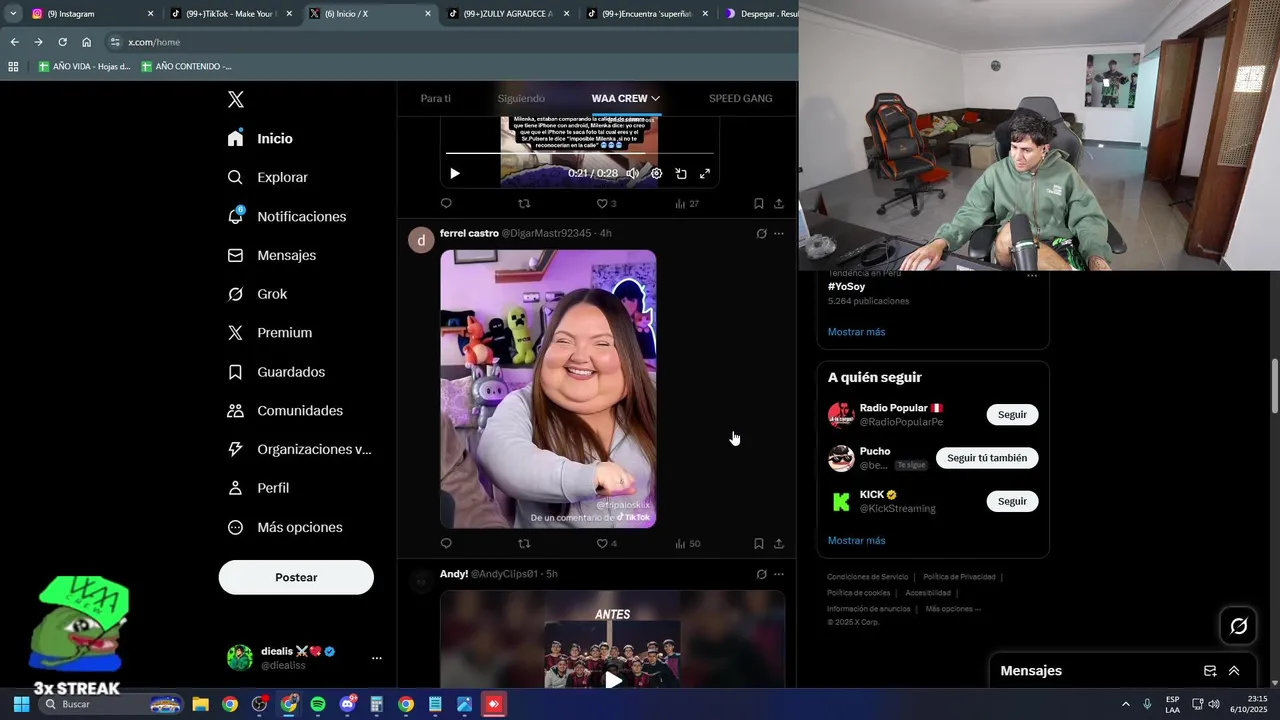The image size is (1280, 720).
Task: Open Condiciones de Servicio link
Action: pos(867,577)
